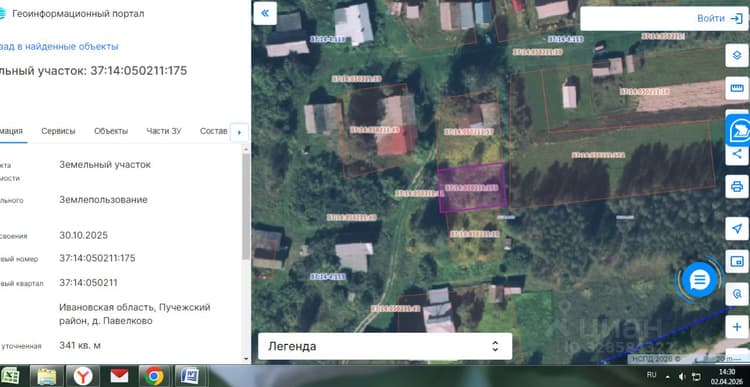Screen dimensions: 750x387
Task: Switch to the Объекты tab
Action: (x=111, y=131)
